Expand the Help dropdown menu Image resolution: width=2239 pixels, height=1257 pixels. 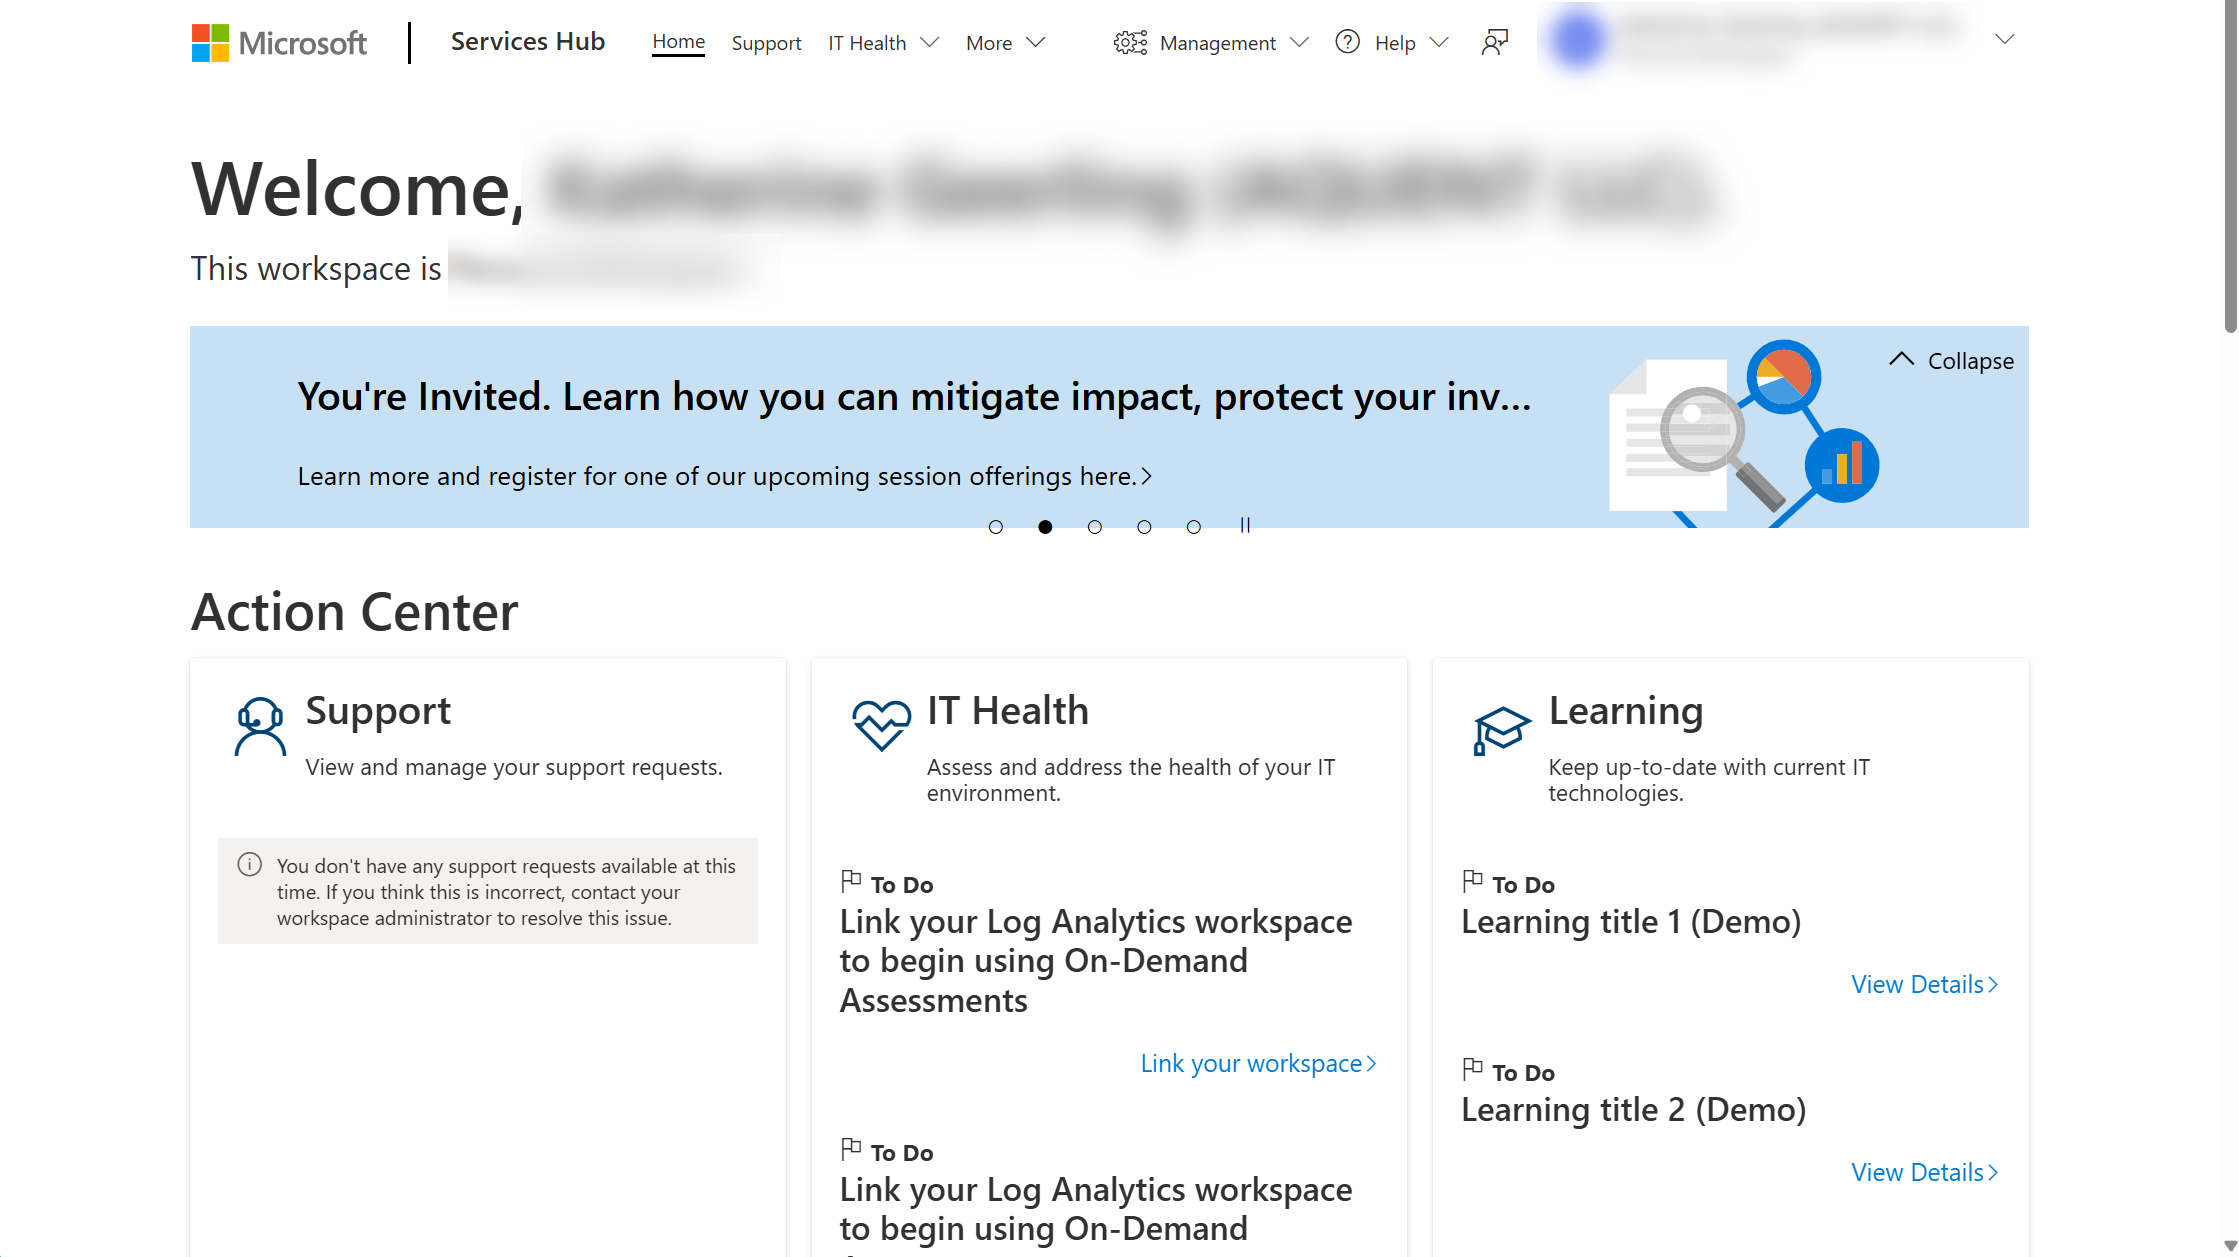pos(1392,42)
